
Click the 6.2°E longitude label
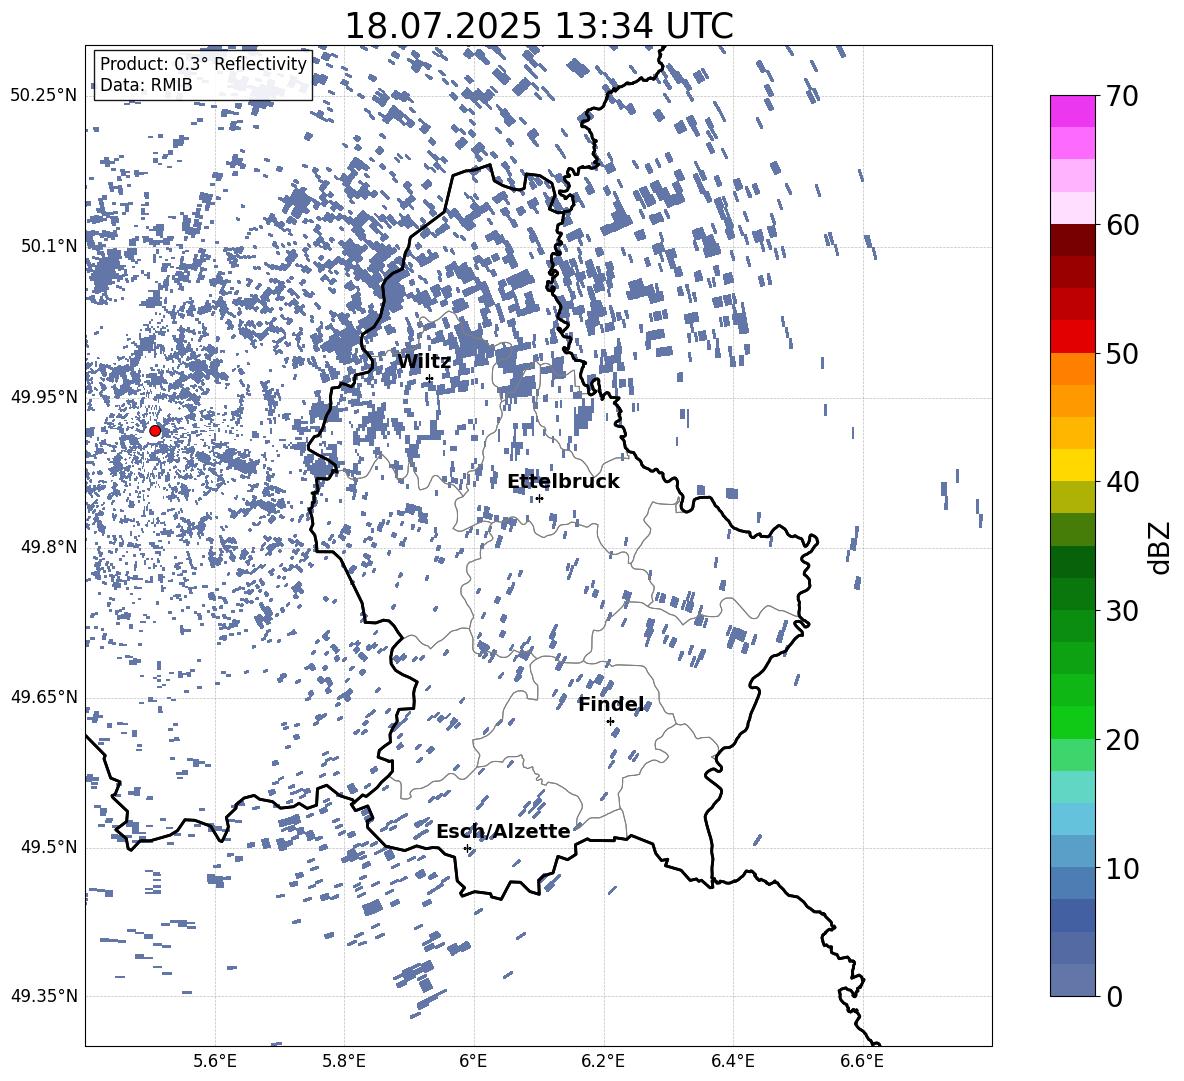point(603,1061)
